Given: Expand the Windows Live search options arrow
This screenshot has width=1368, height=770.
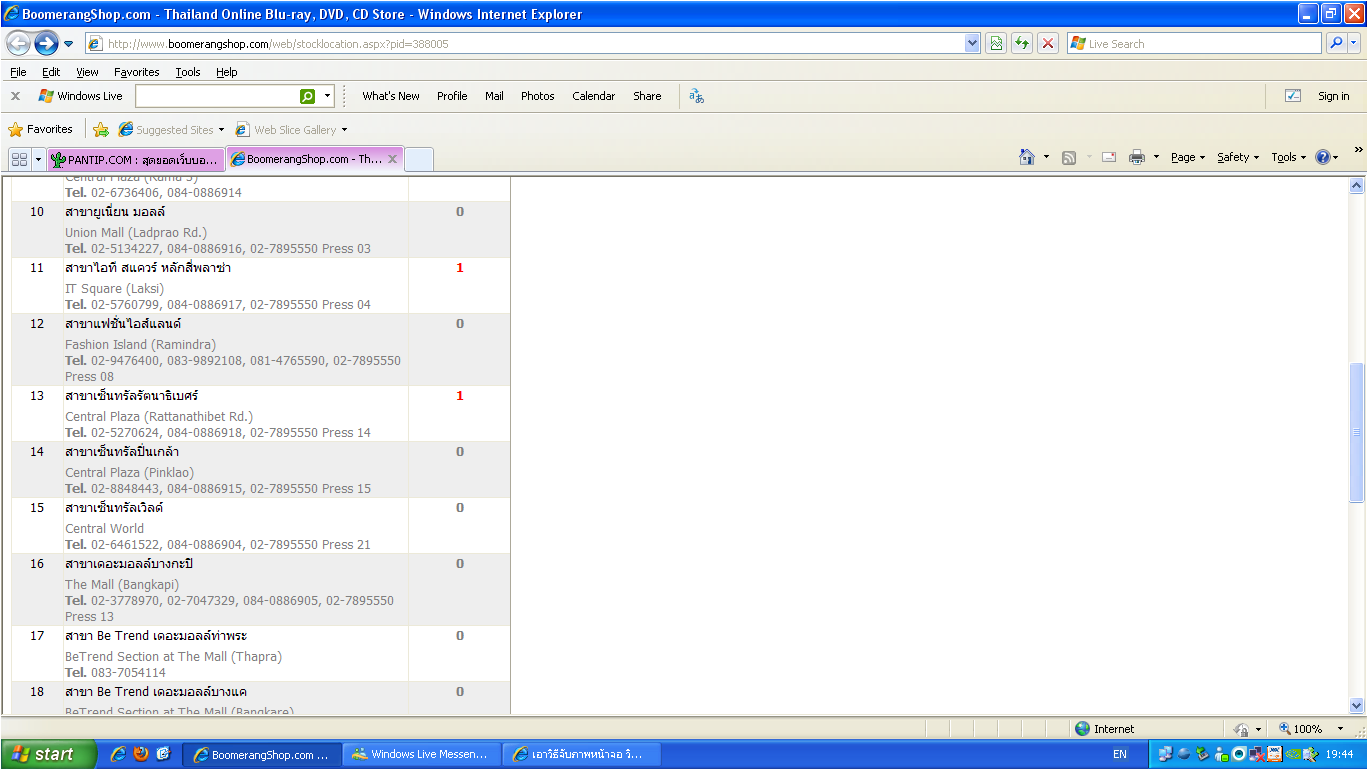Looking at the screenshot, I should point(328,96).
